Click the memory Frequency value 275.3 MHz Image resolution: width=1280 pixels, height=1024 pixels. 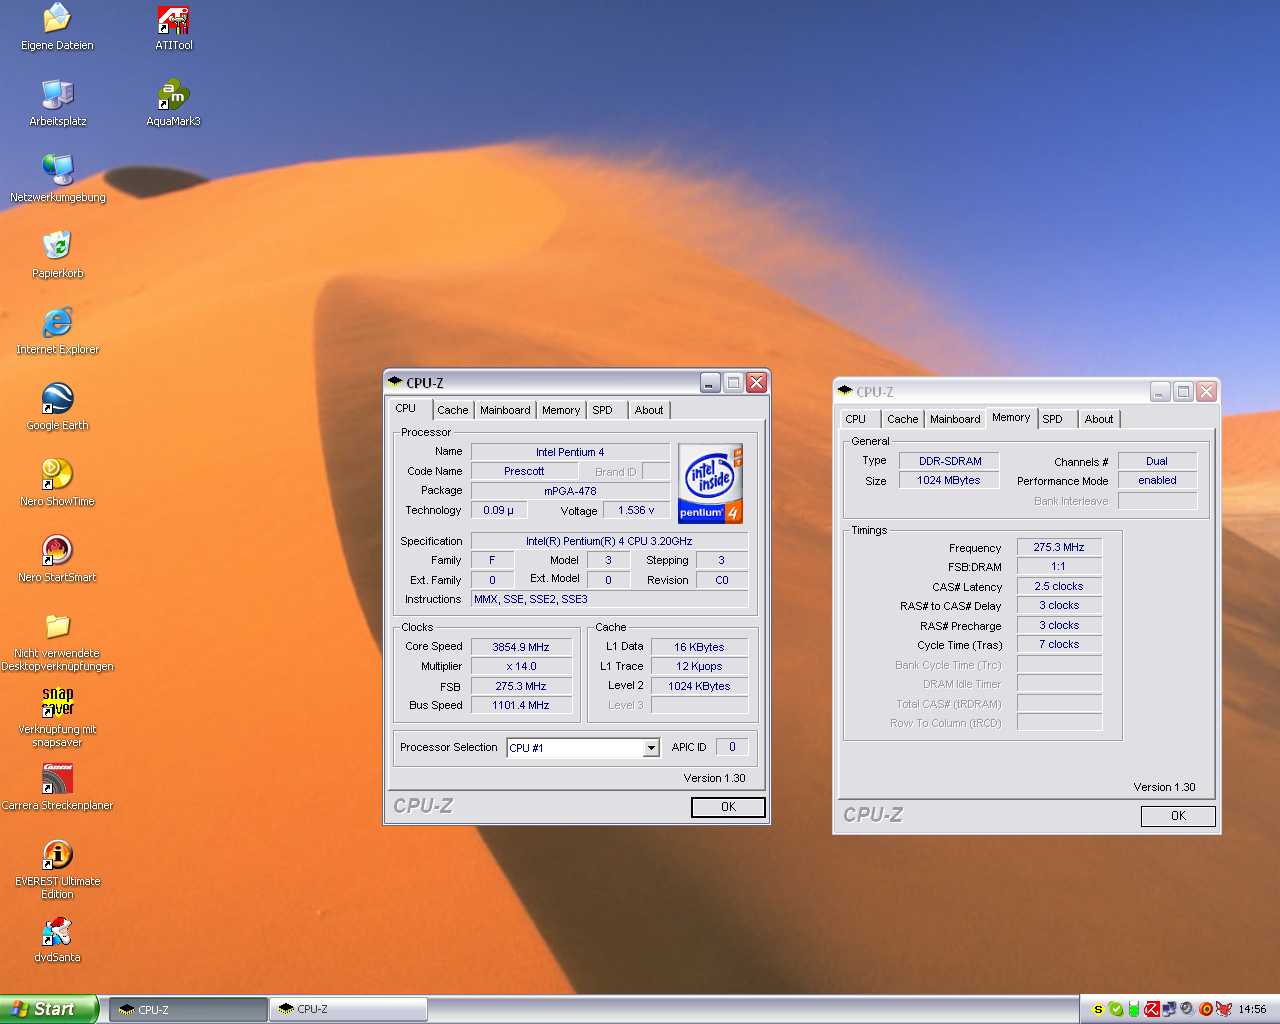[x=1059, y=547]
